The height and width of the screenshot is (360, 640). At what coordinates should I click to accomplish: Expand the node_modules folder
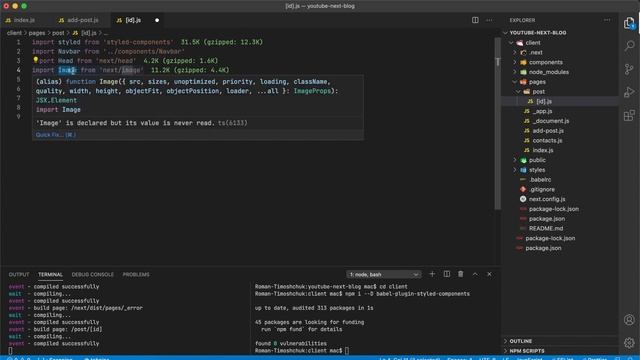(515, 72)
